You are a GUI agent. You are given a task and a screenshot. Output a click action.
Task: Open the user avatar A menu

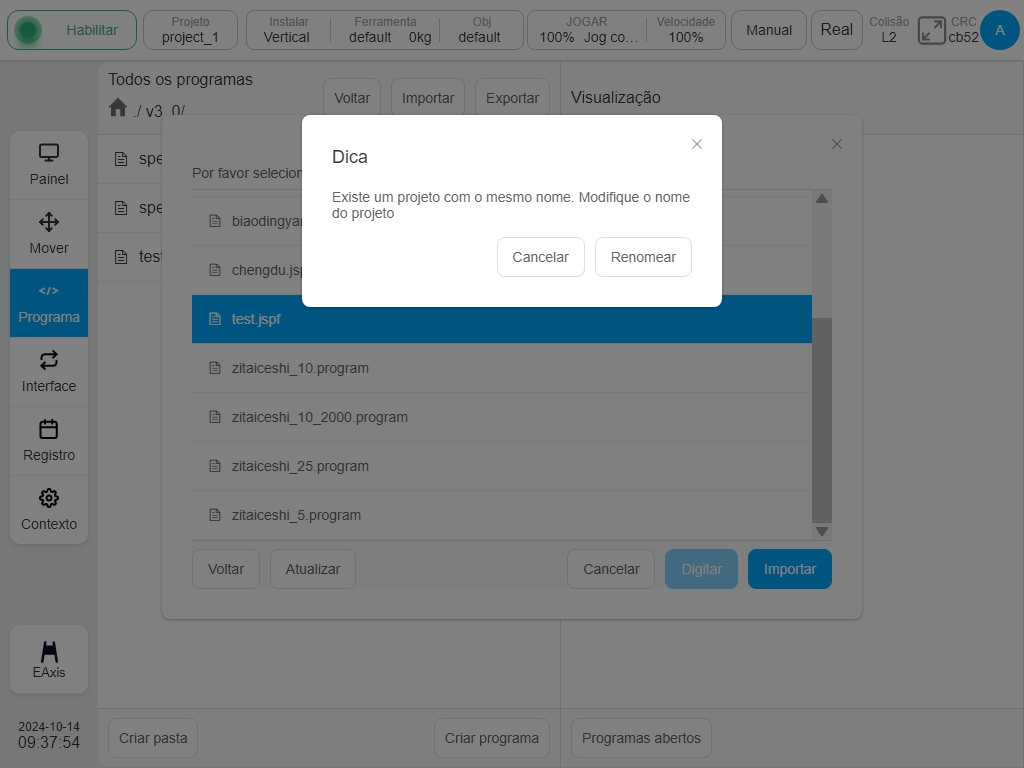[x=999, y=30]
